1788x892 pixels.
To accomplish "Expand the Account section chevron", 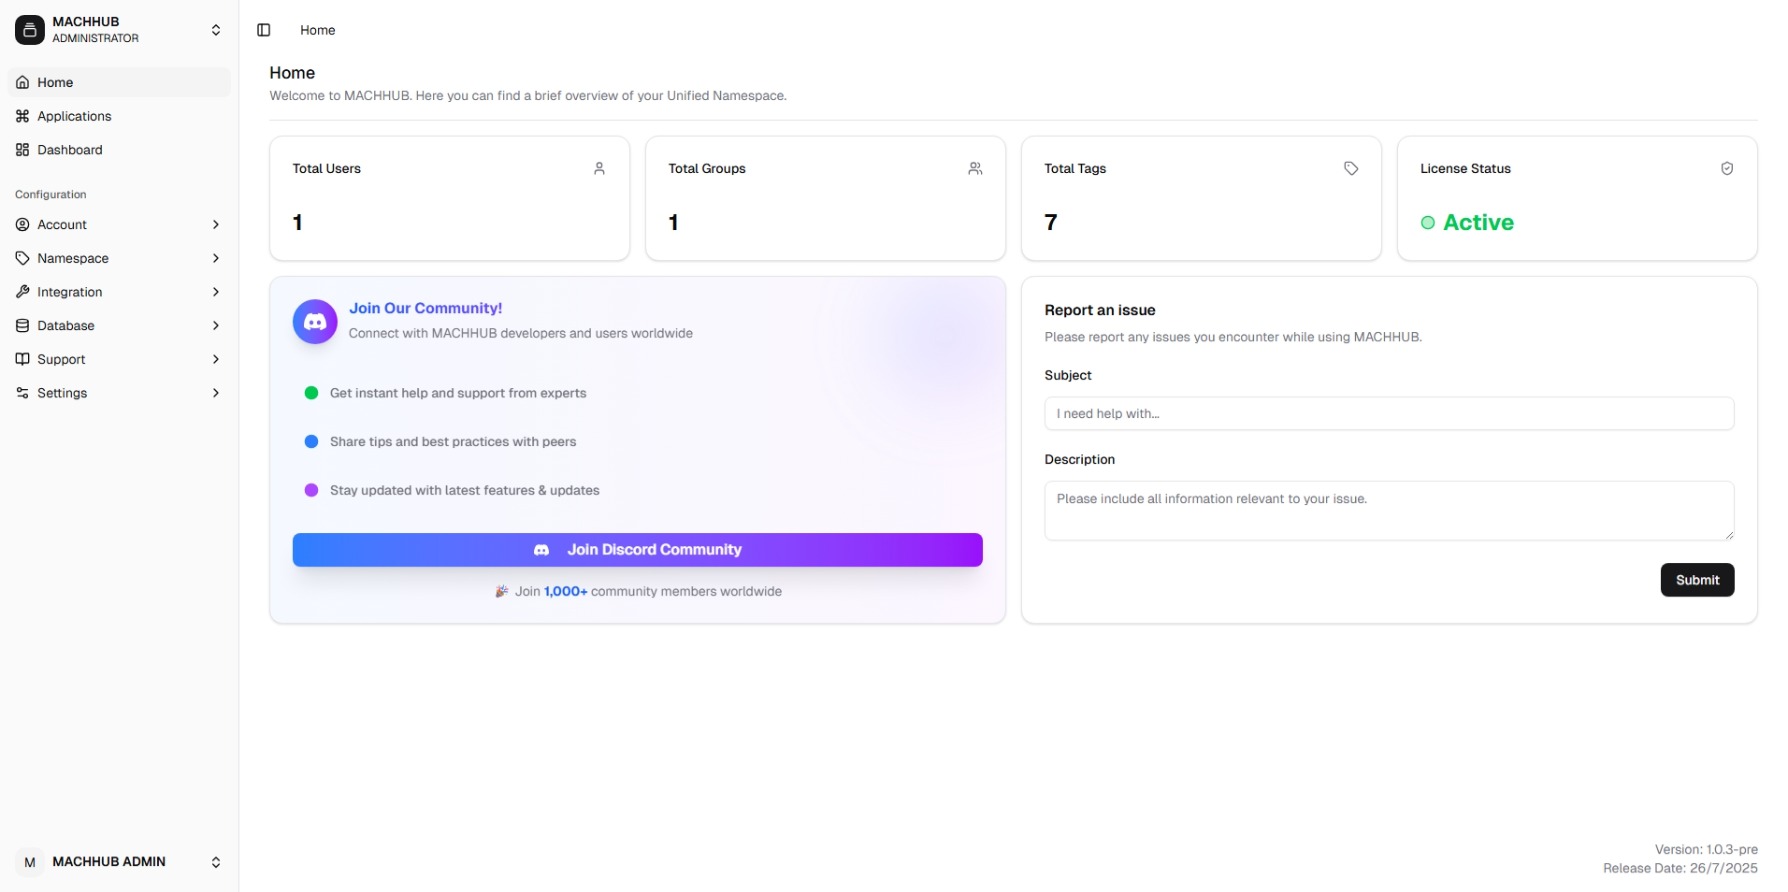I will pyautogui.click(x=216, y=225).
